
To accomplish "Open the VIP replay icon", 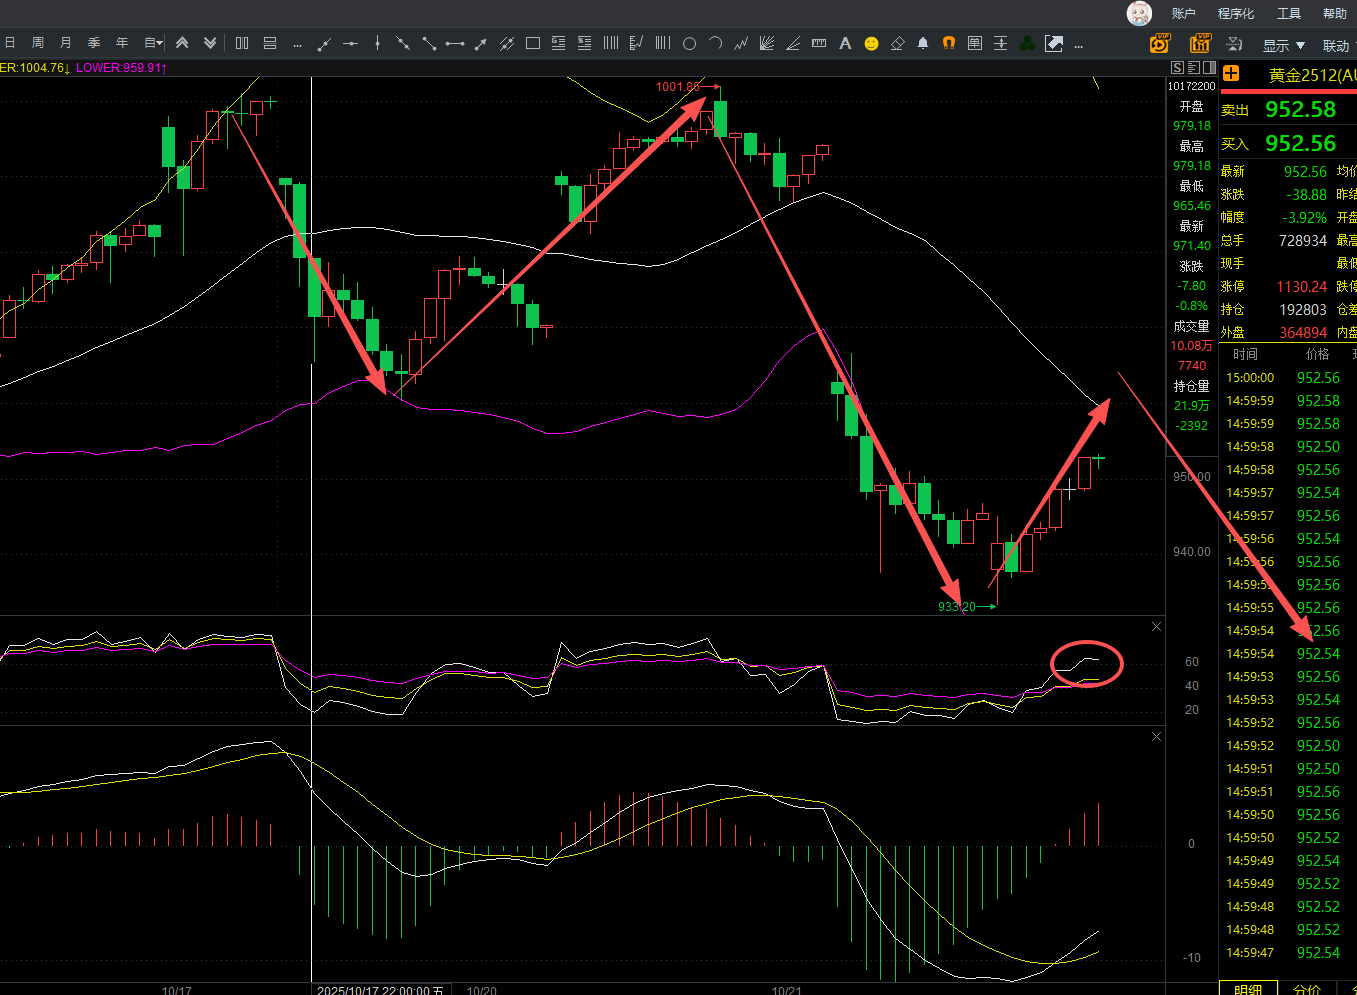I will [1160, 43].
